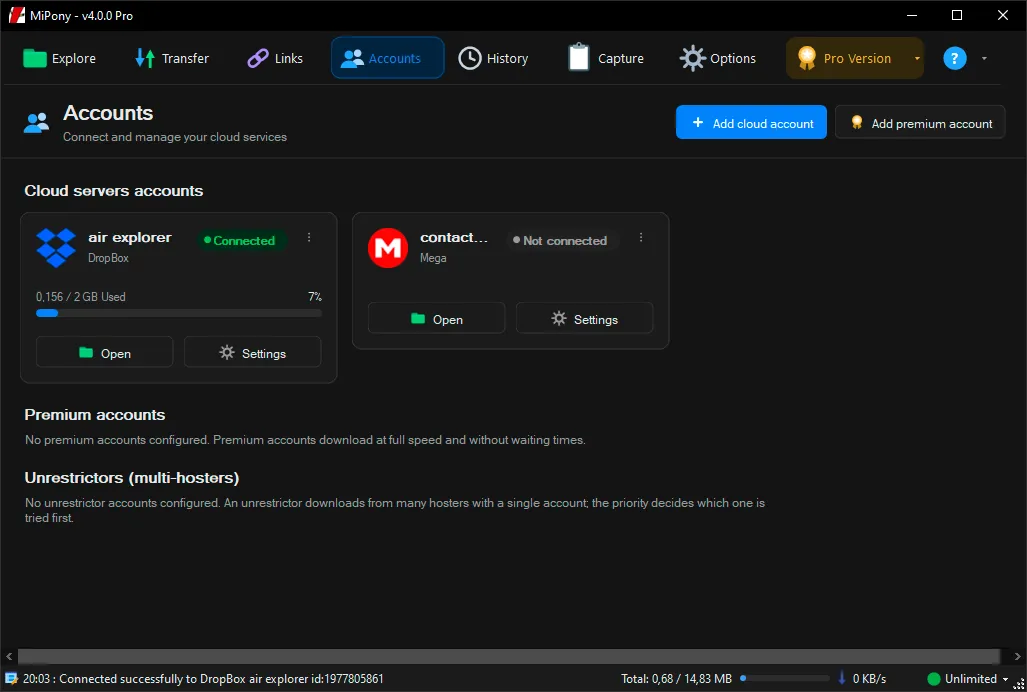Open the air explorer DropBox account
The height and width of the screenshot is (692, 1027).
pyautogui.click(x=105, y=353)
